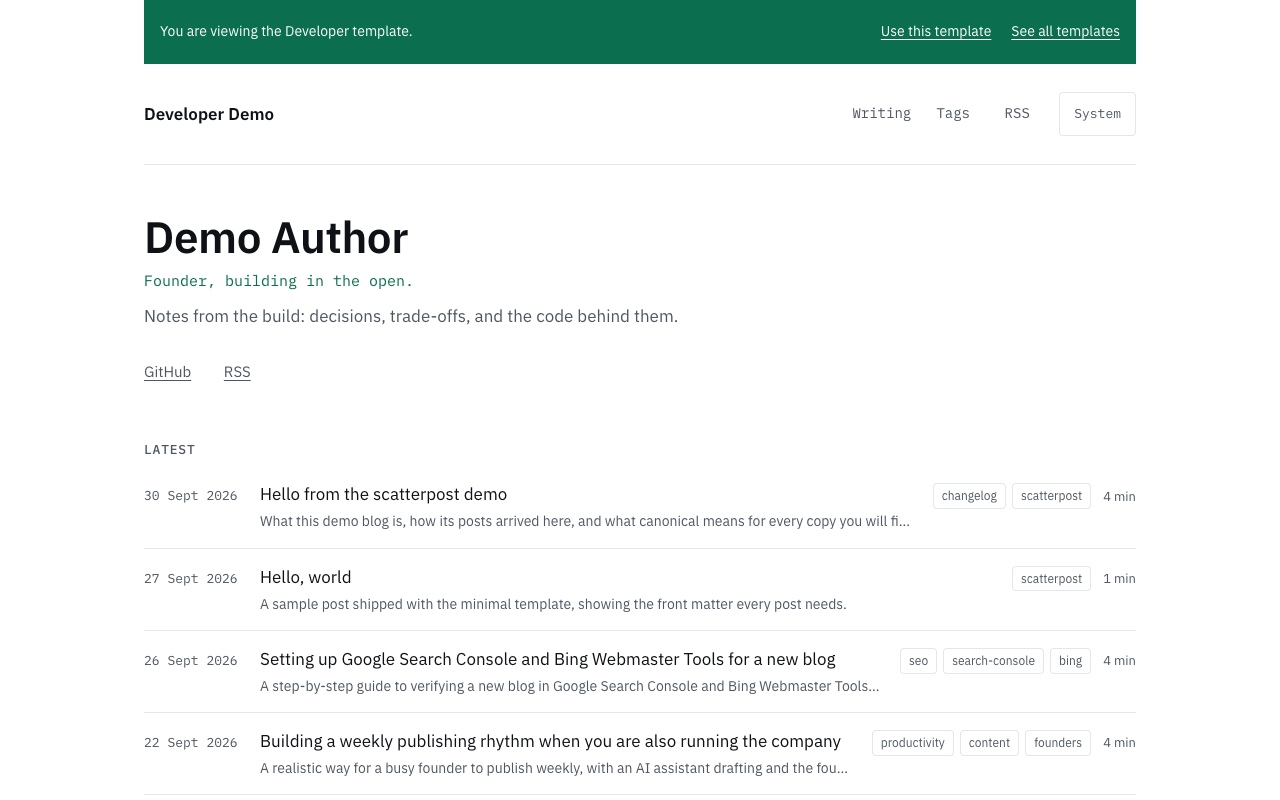Open the Google Search Console setup post
The height and width of the screenshot is (800, 1280).
point(547,659)
